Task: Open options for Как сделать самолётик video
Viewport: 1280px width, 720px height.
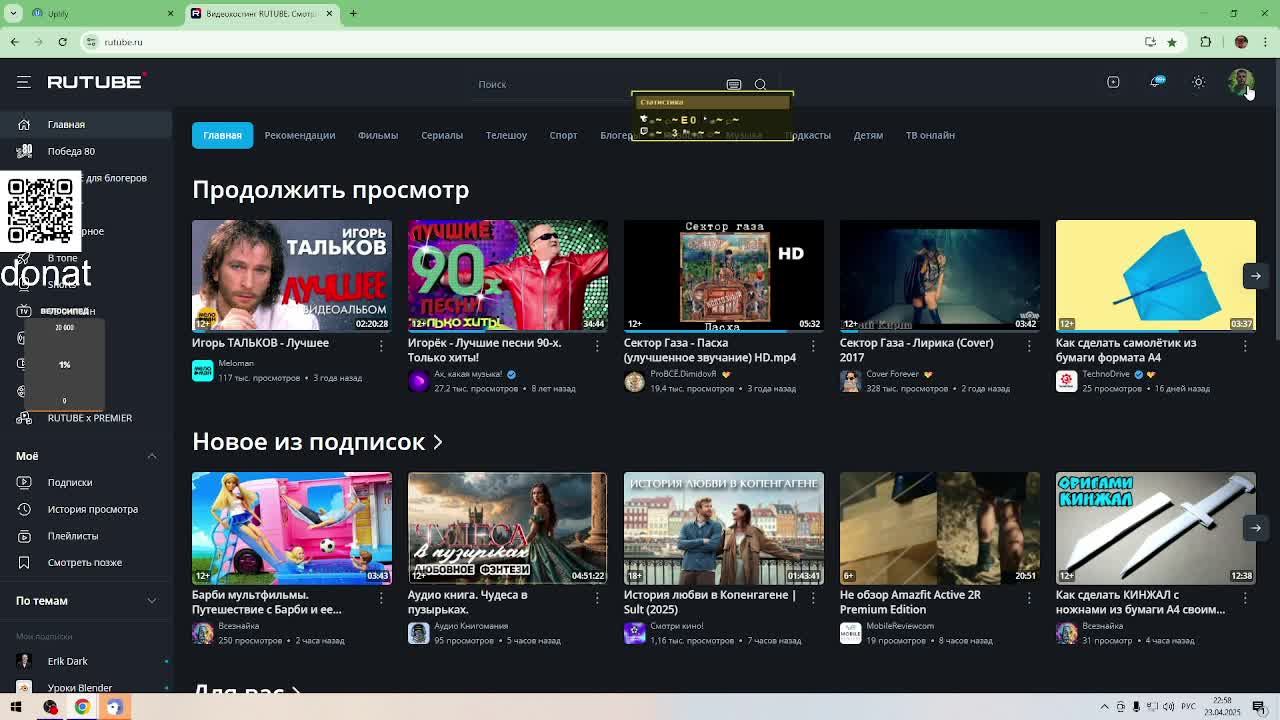Action: pyautogui.click(x=1245, y=346)
